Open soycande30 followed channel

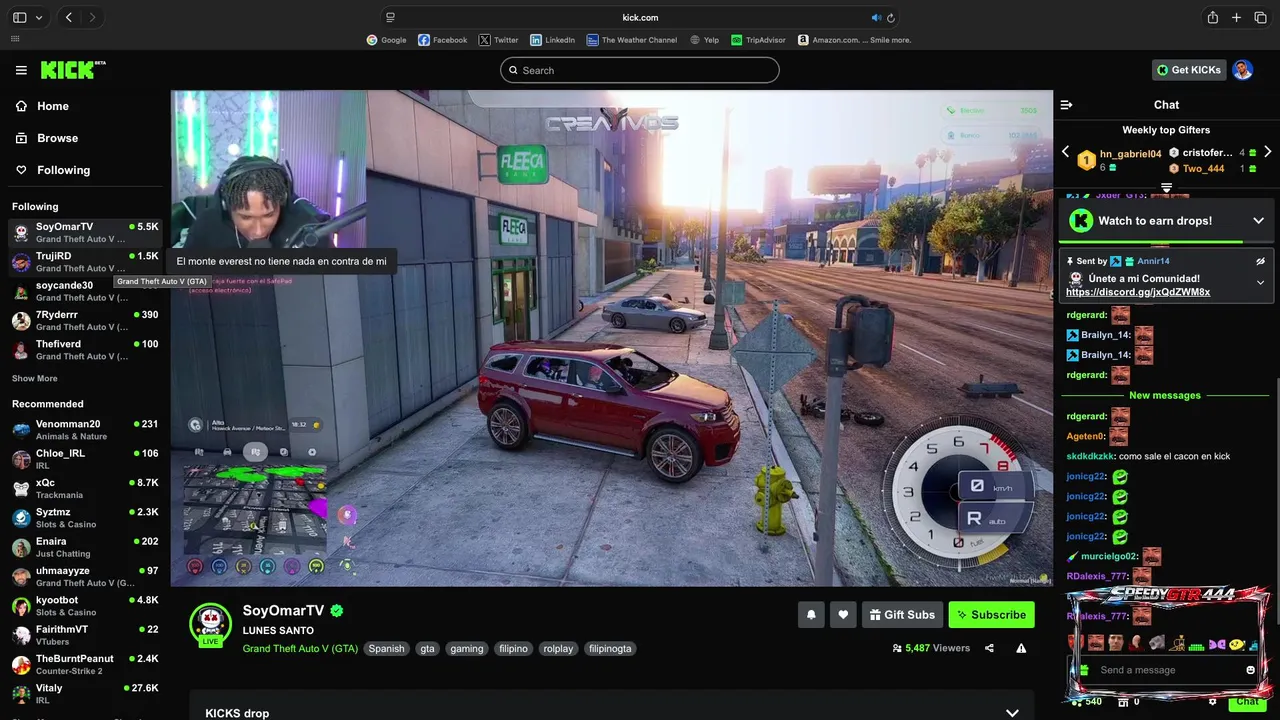[x=85, y=291]
